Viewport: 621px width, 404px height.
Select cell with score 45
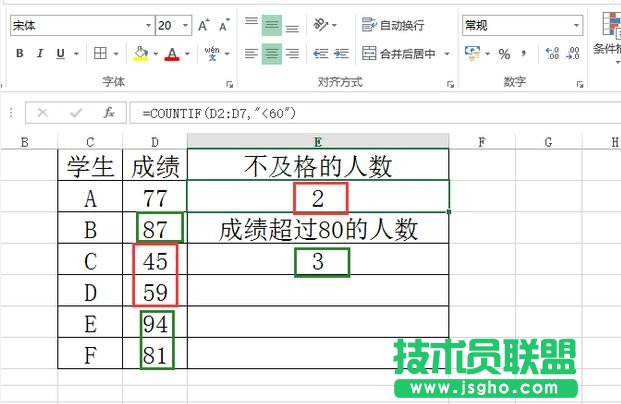coord(155,259)
